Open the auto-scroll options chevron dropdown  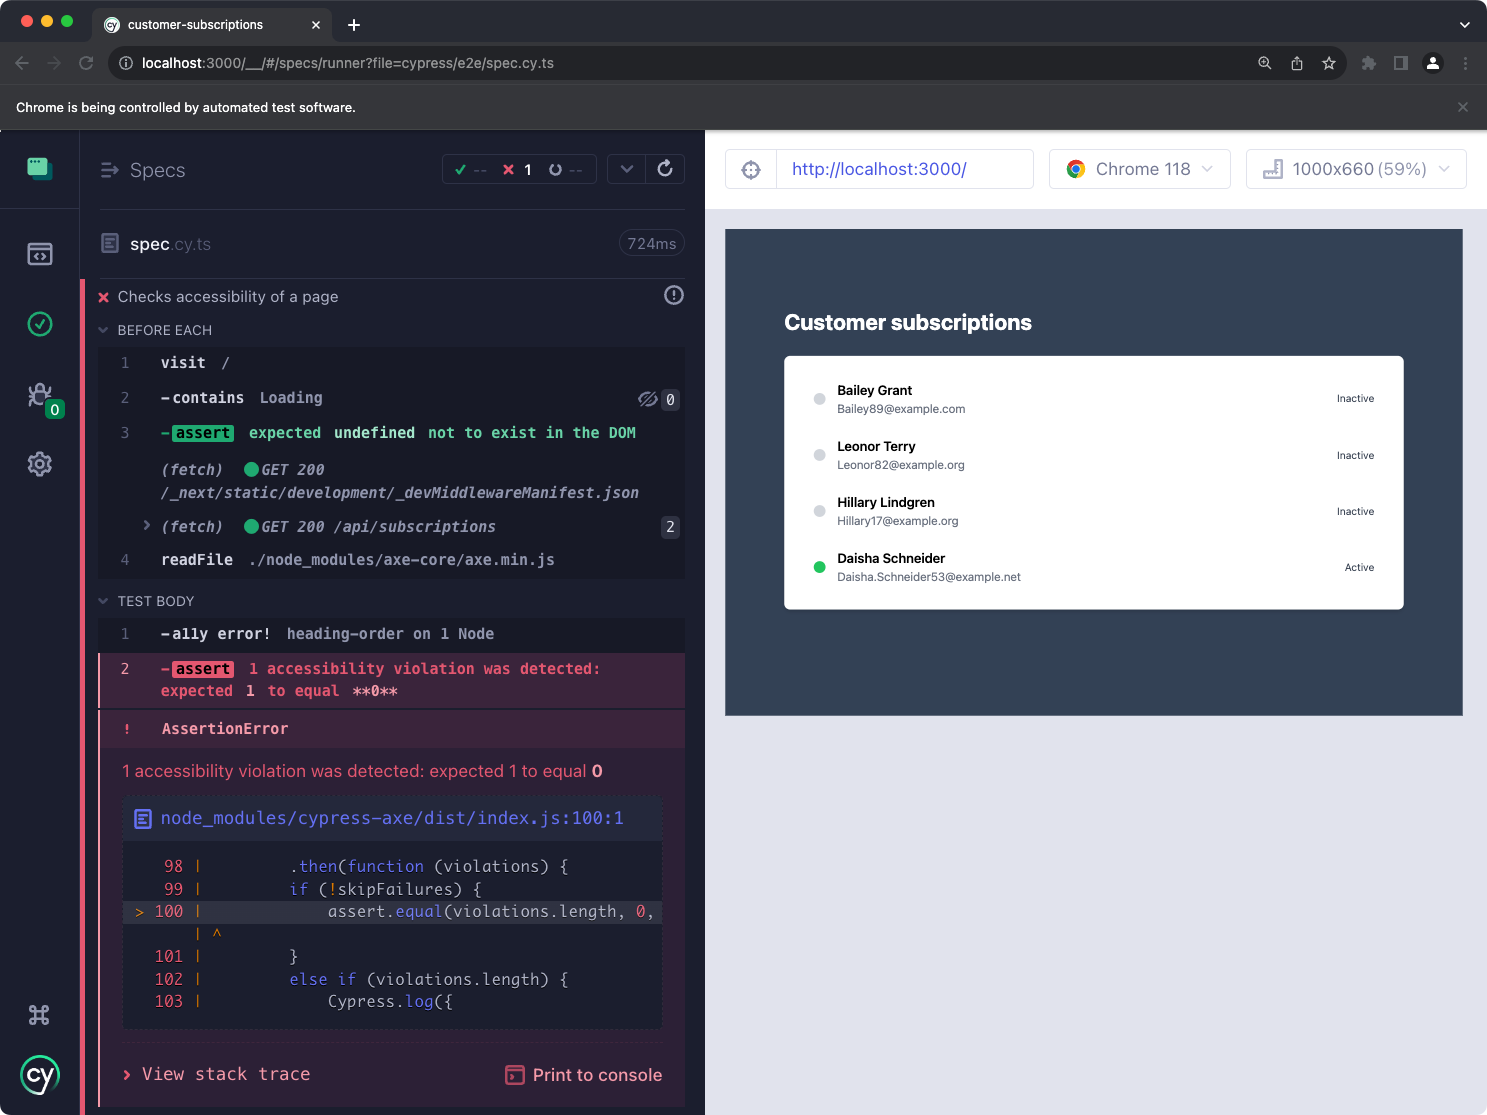(x=627, y=169)
